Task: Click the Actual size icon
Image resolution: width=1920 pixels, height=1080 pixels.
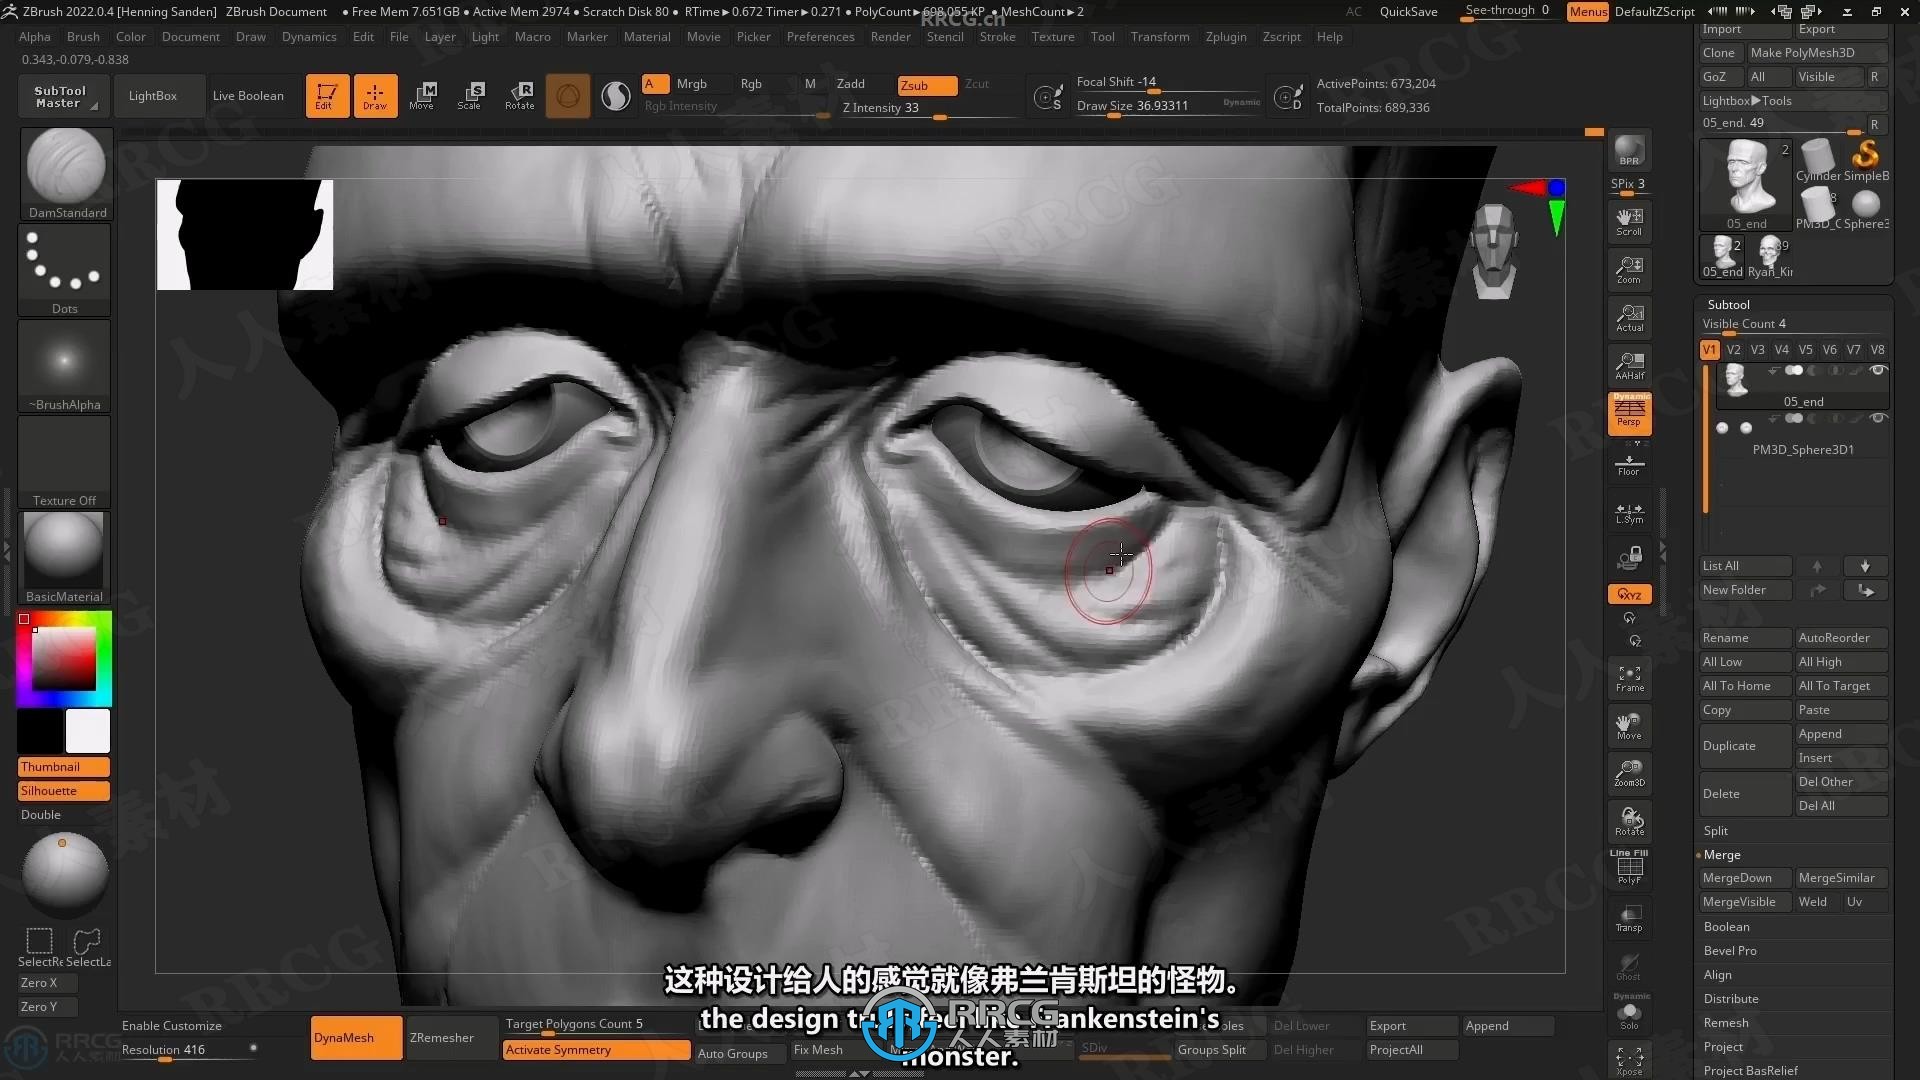Action: 1629,318
